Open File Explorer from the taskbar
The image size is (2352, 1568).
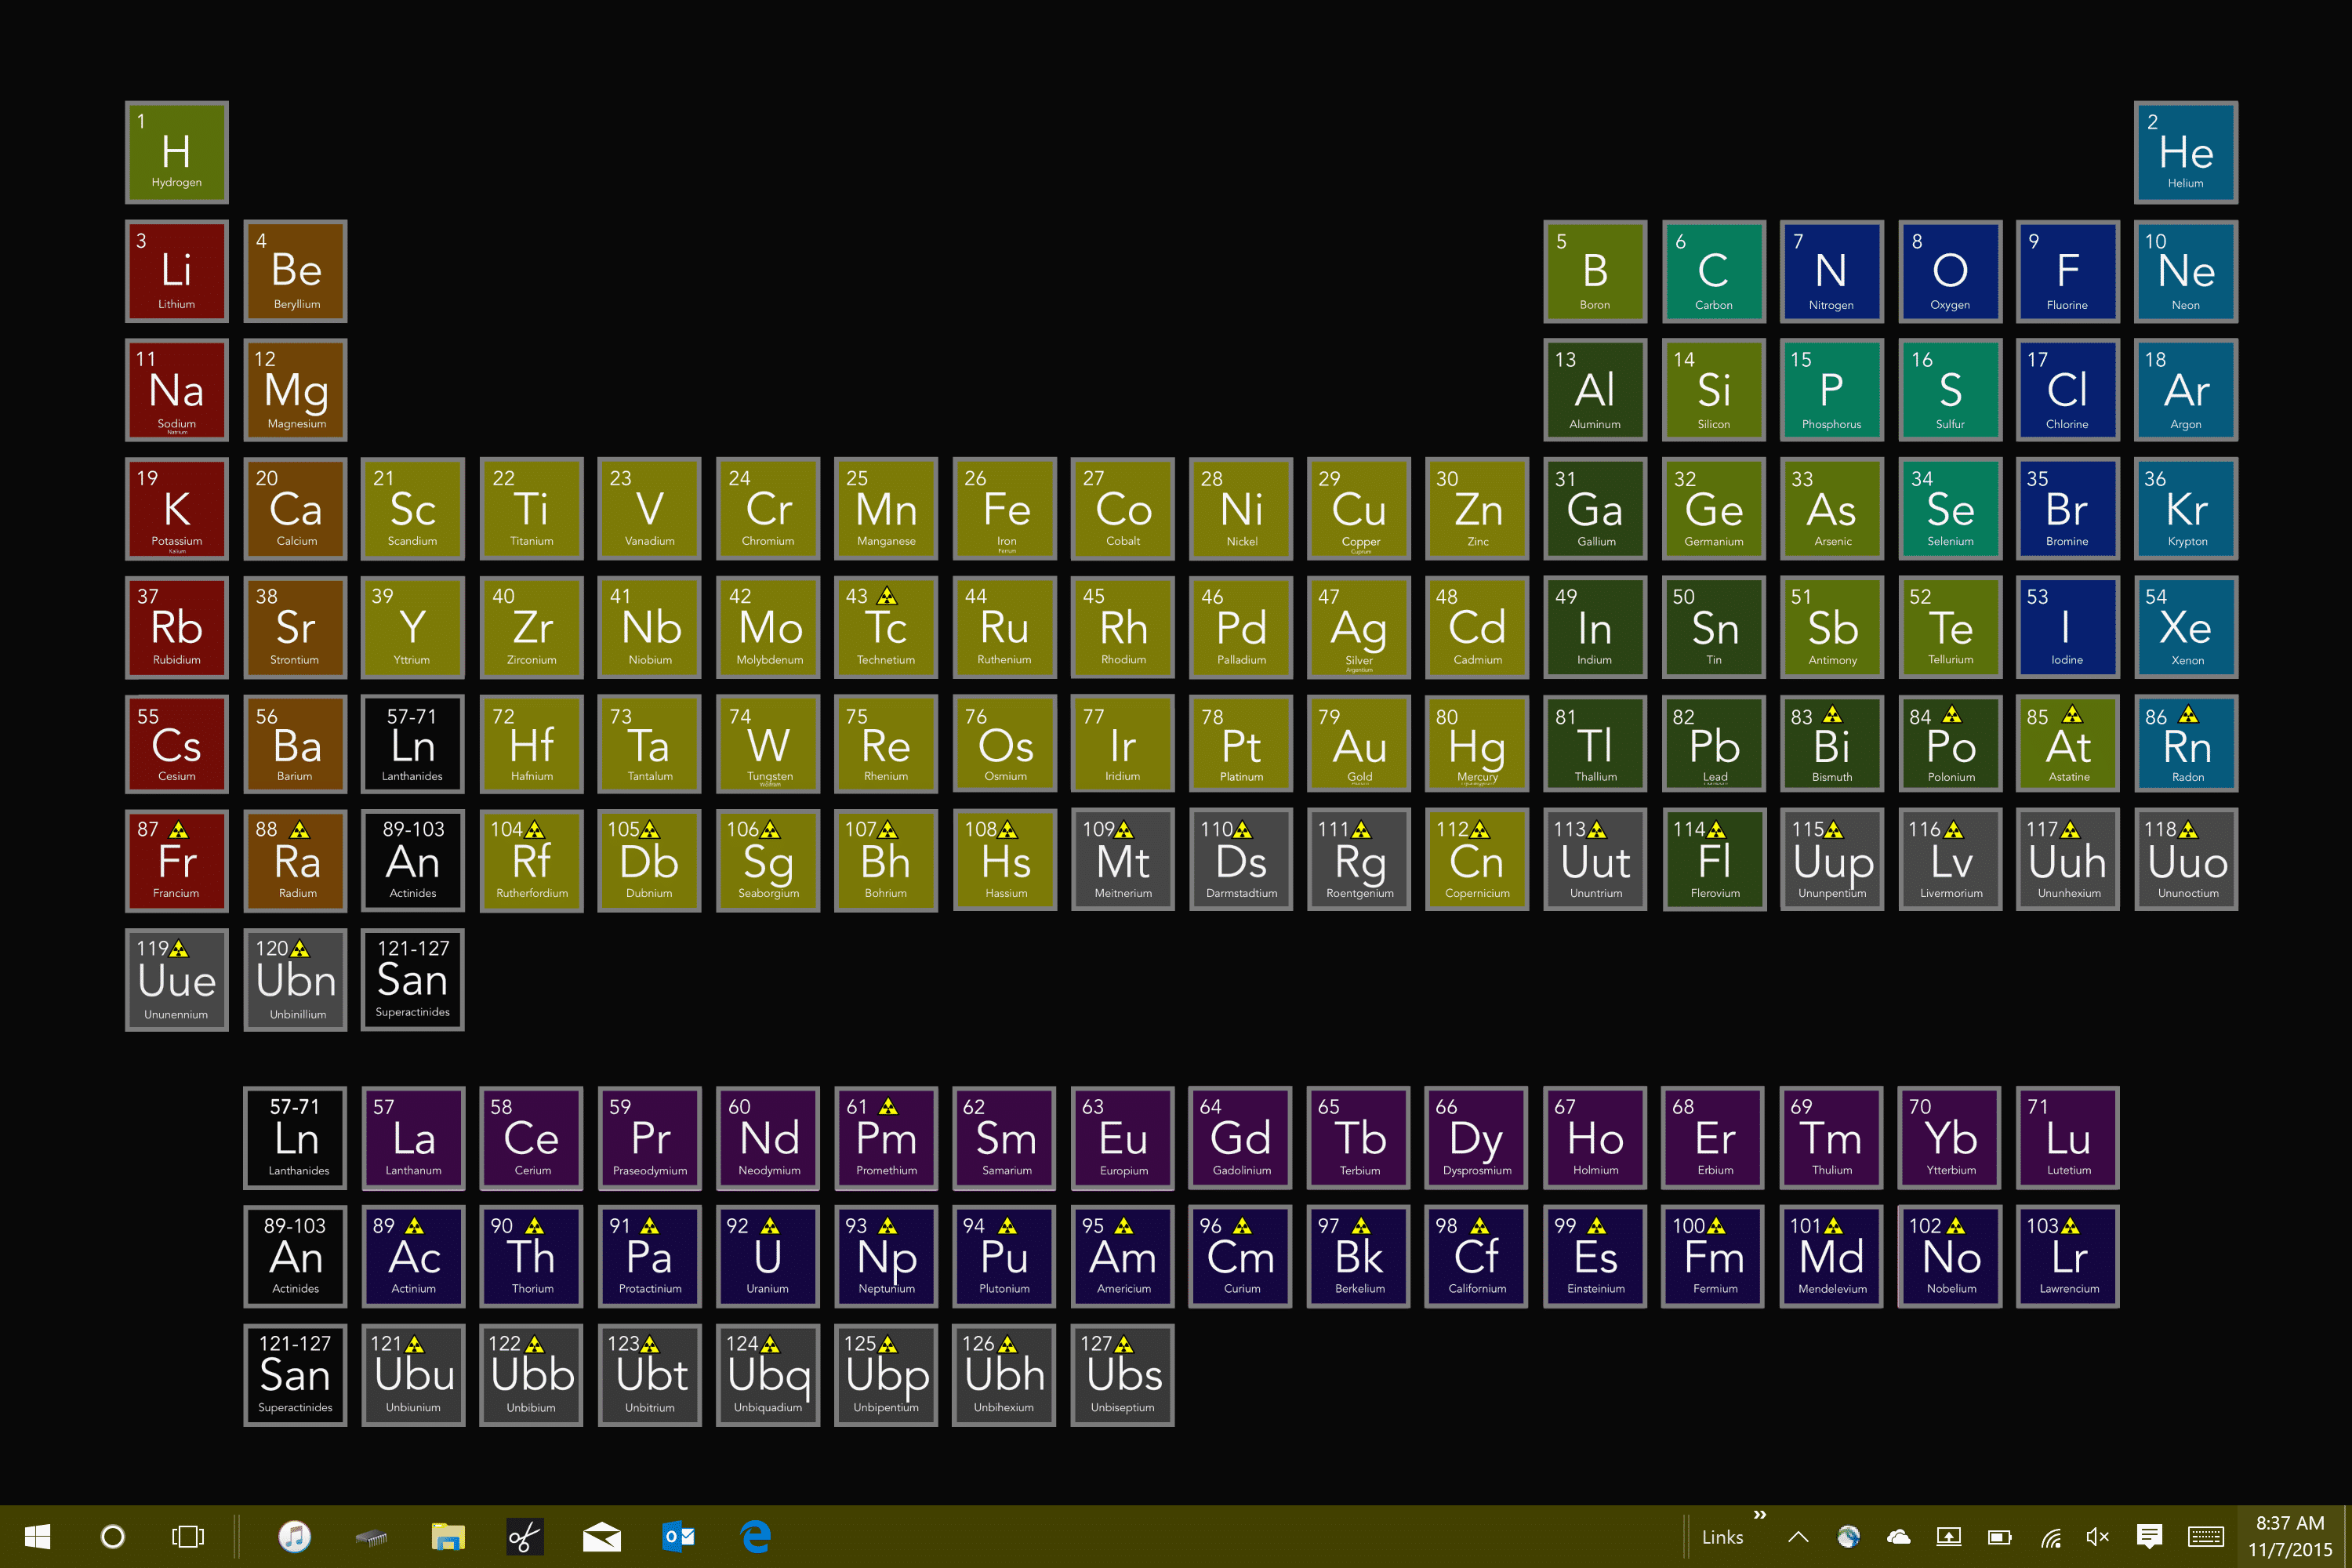click(448, 1536)
